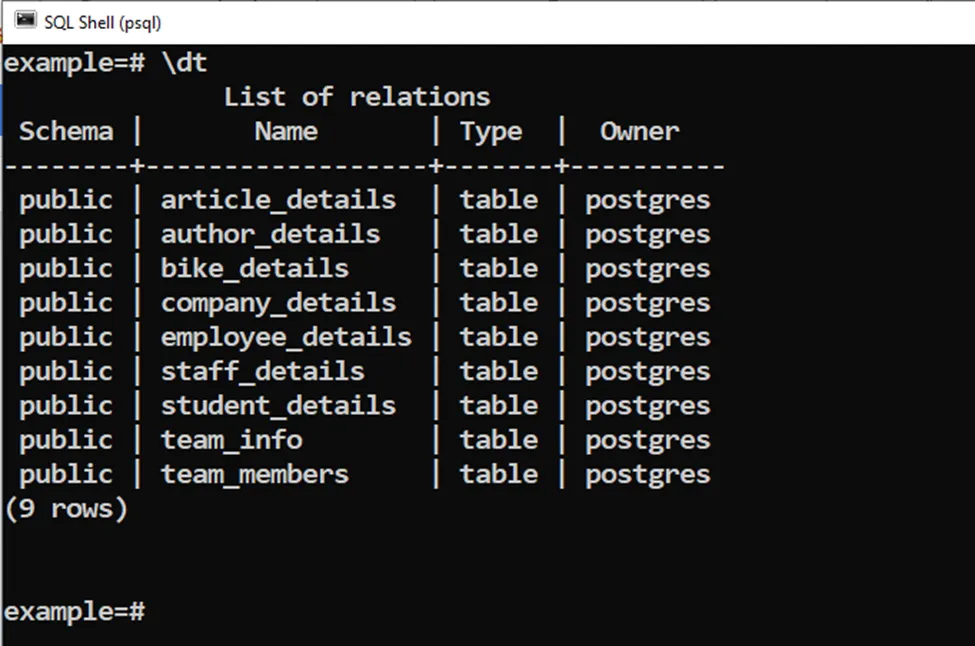This screenshot has width=975, height=646.
Task: Click the Owner column header
Action: point(639,131)
